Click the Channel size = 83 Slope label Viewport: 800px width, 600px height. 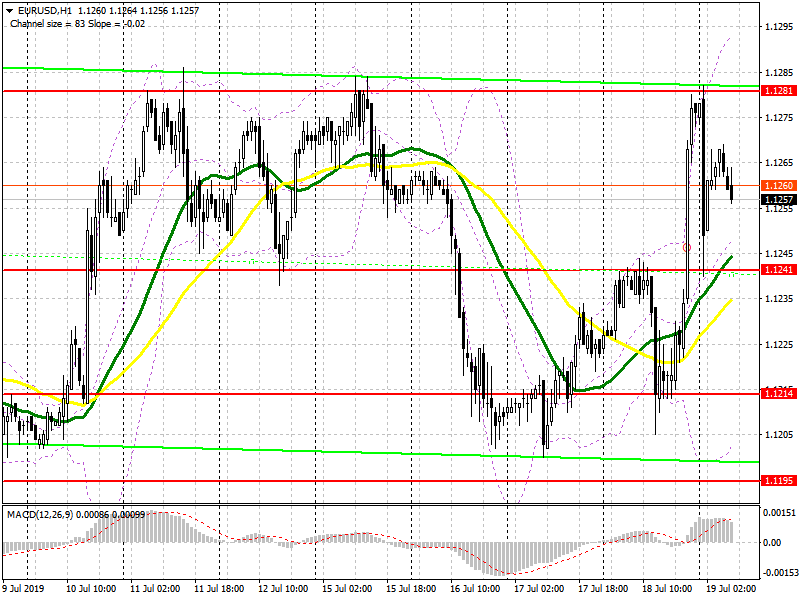[78, 24]
